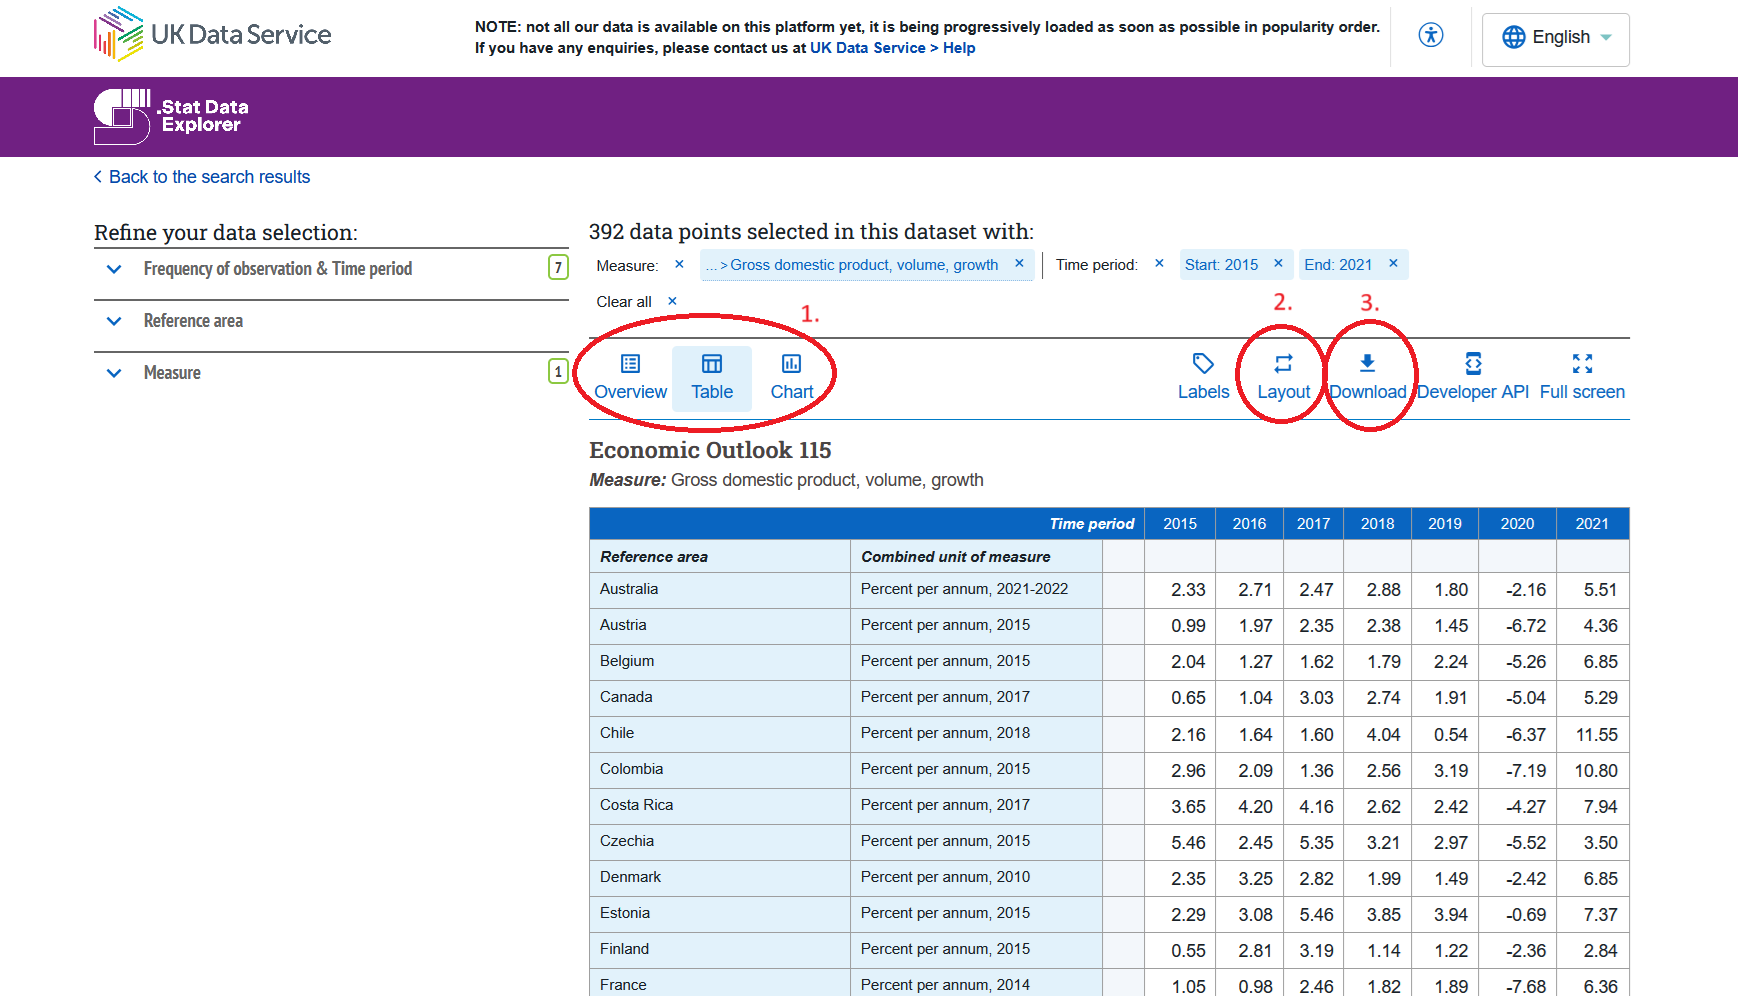The width and height of the screenshot is (1738, 996).
Task: Click the Economic Outlook 115 title
Action: (710, 450)
